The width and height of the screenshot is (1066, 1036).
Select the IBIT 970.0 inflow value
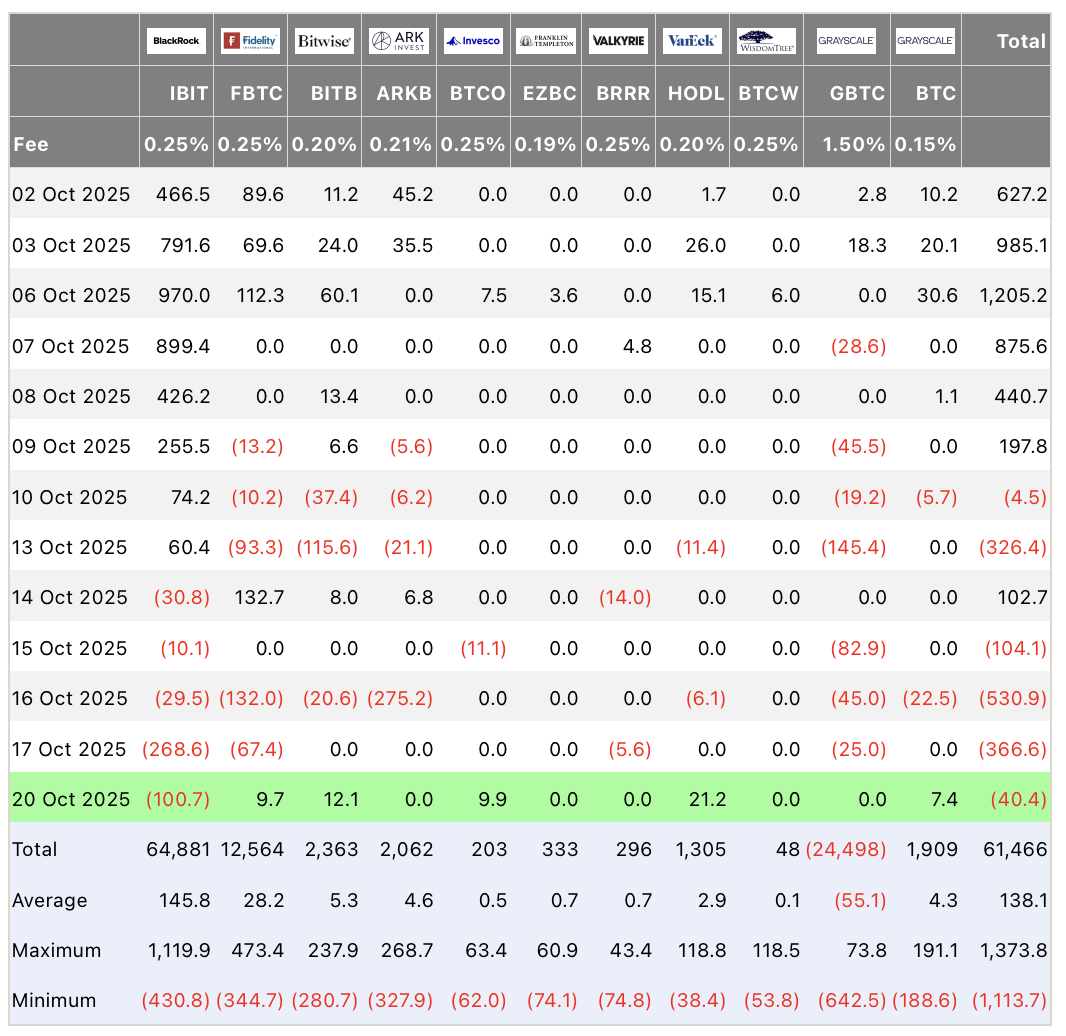(183, 295)
